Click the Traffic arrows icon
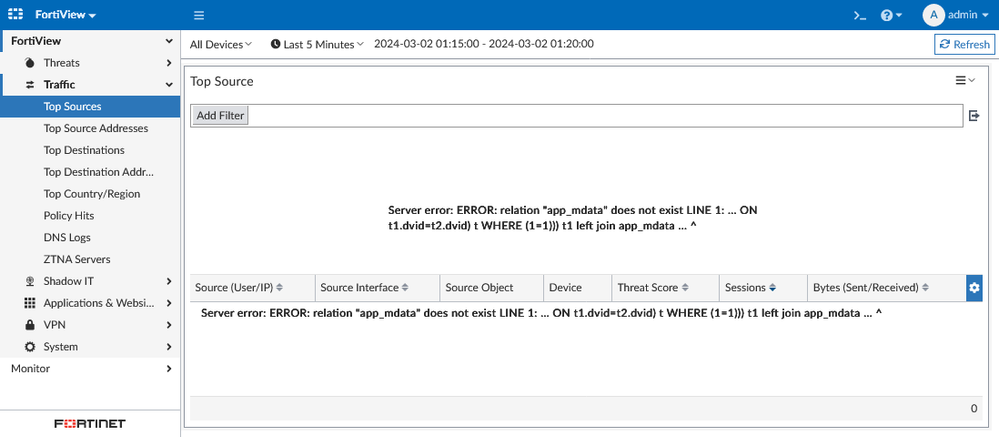The width and height of the screenshot is (999, 437). tap(29, 85)
